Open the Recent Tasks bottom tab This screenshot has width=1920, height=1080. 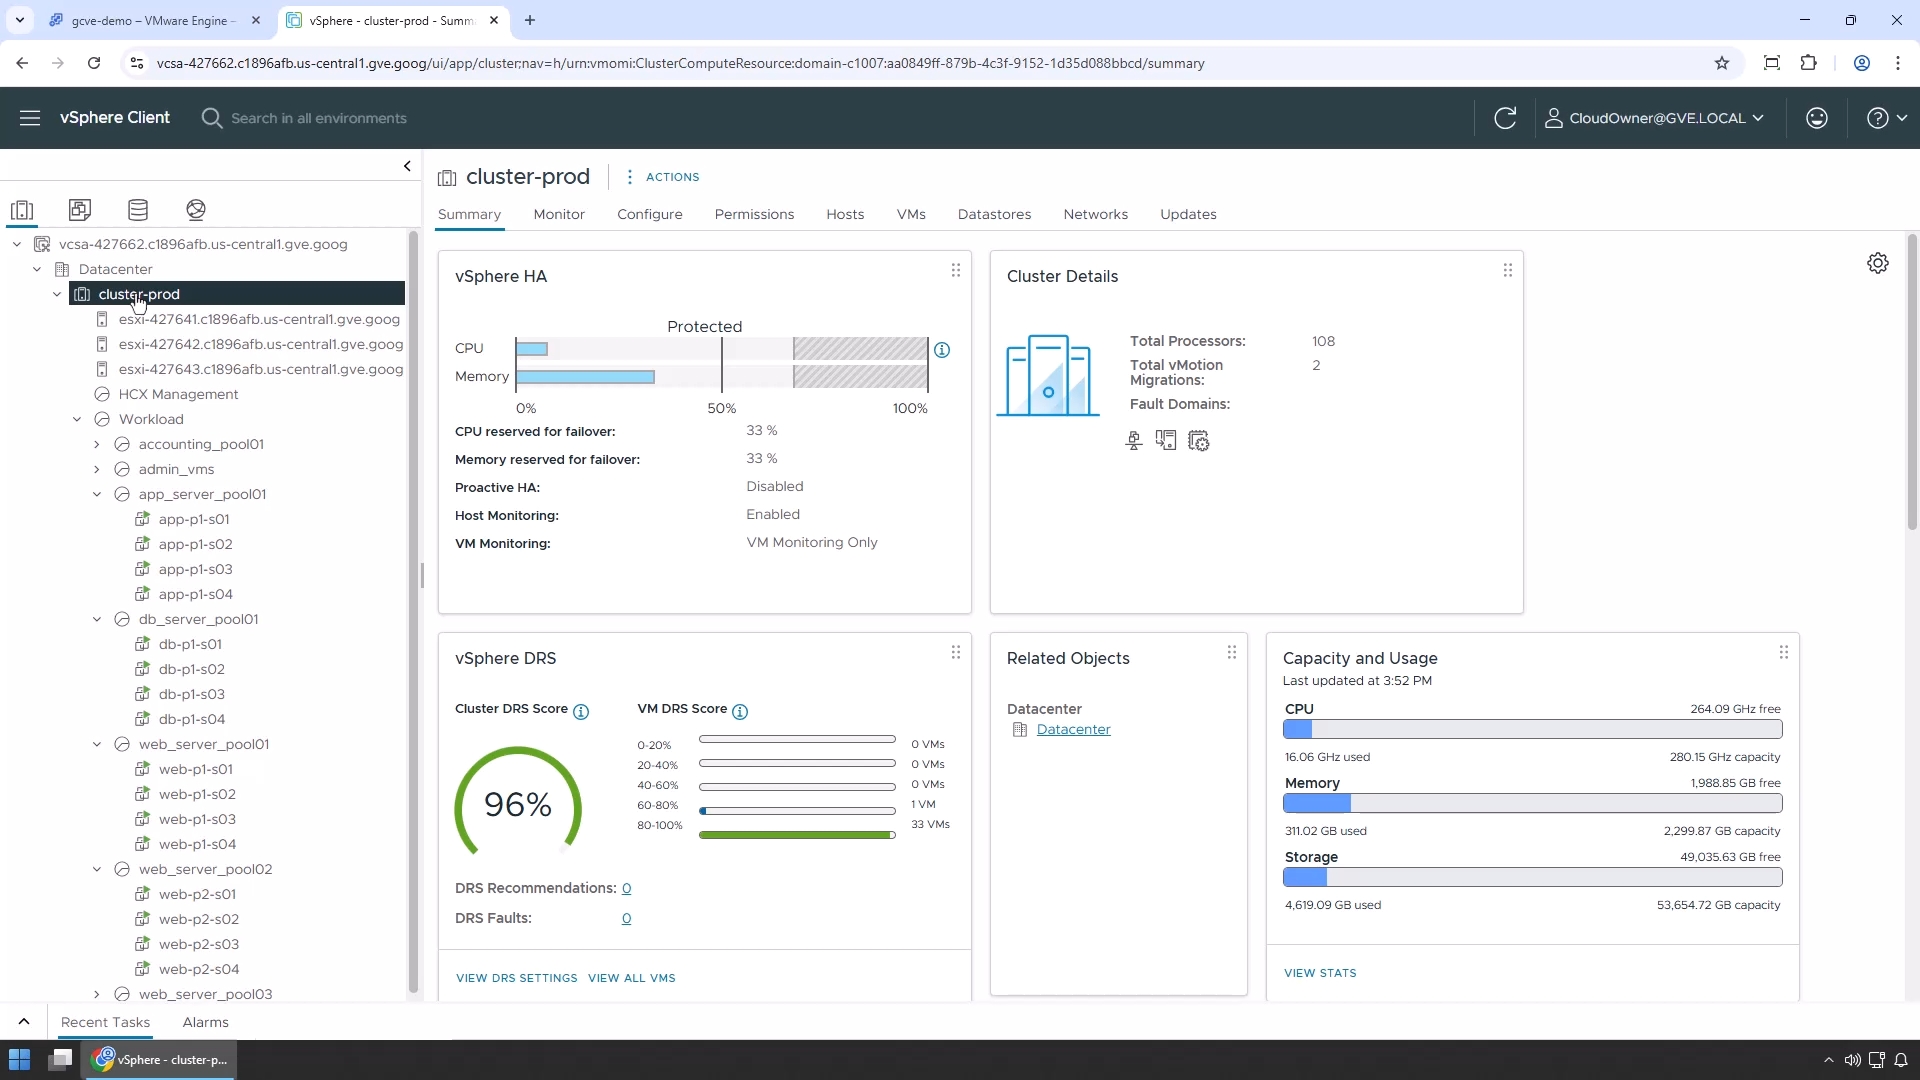105,1022
